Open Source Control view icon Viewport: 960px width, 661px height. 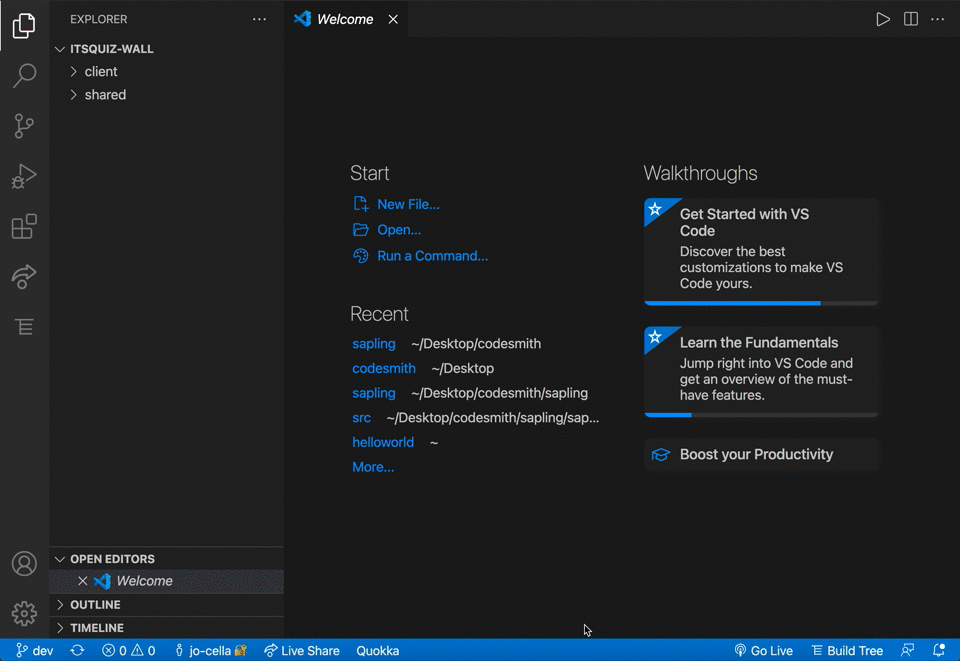[x=24, y=126]
